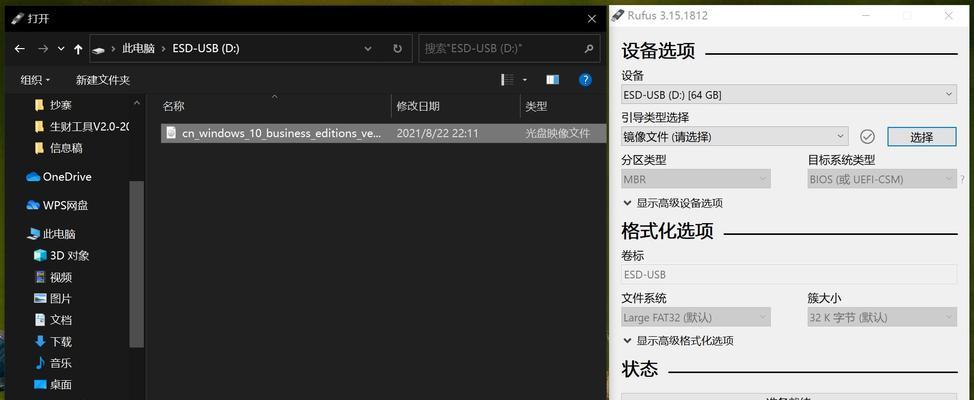974x400 pixels.
Task: Select the cn_windows_10_business_editions ISO file
Action: coord(383,133)
